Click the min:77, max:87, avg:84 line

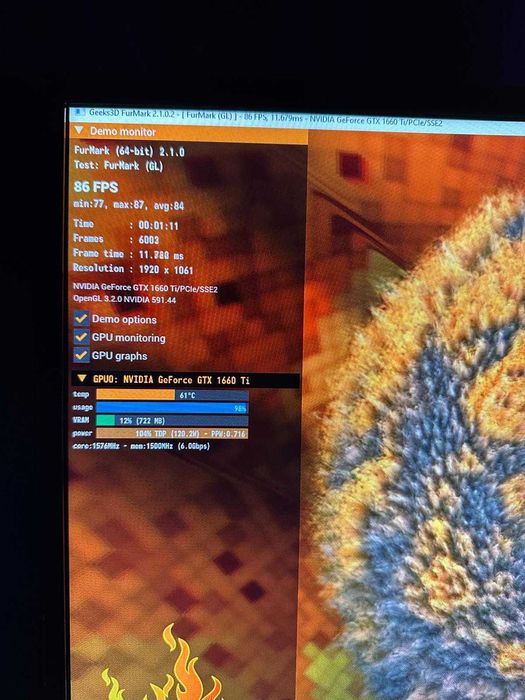(129, 205)
